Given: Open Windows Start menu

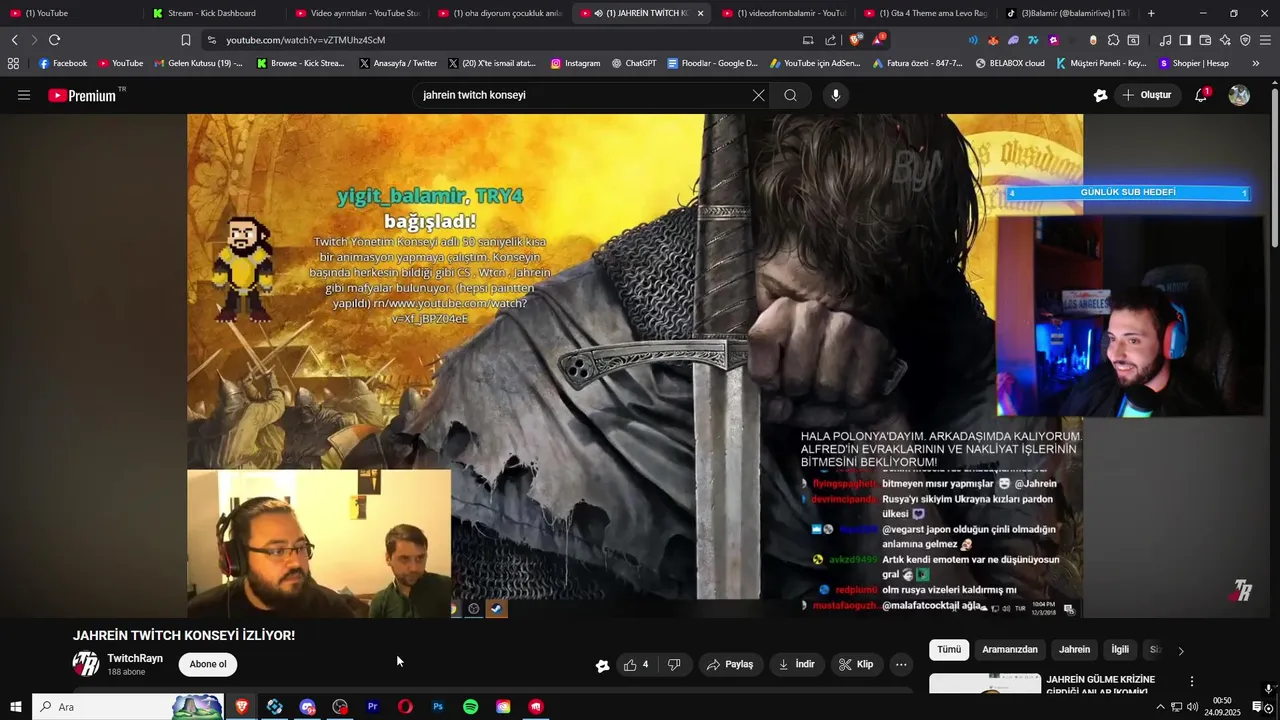Looking at the screenshot, I should pos(15,707).
